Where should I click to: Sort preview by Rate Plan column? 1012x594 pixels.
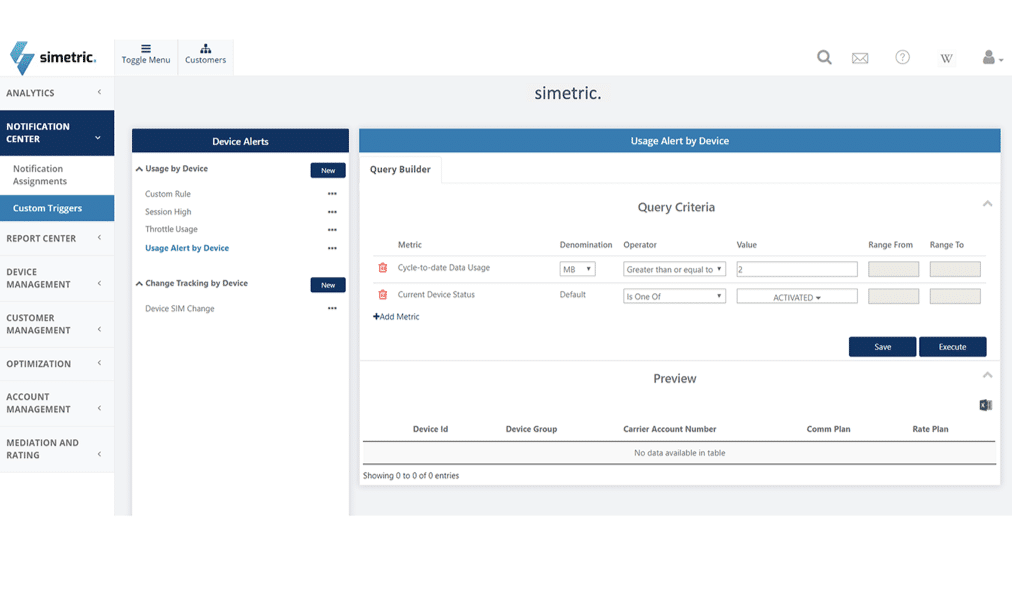[x=931, y=429]
